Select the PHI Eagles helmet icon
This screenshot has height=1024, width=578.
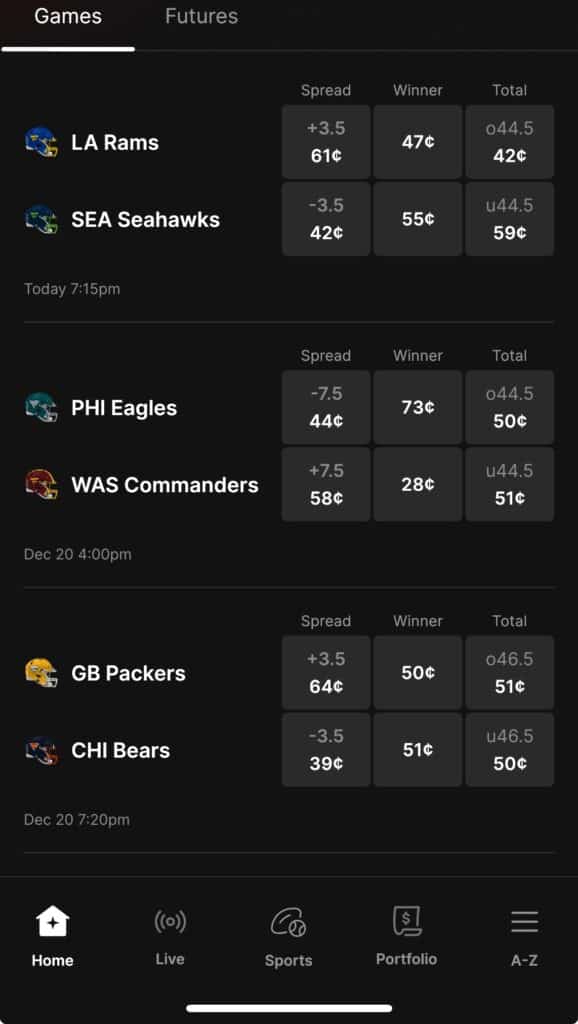44,407
